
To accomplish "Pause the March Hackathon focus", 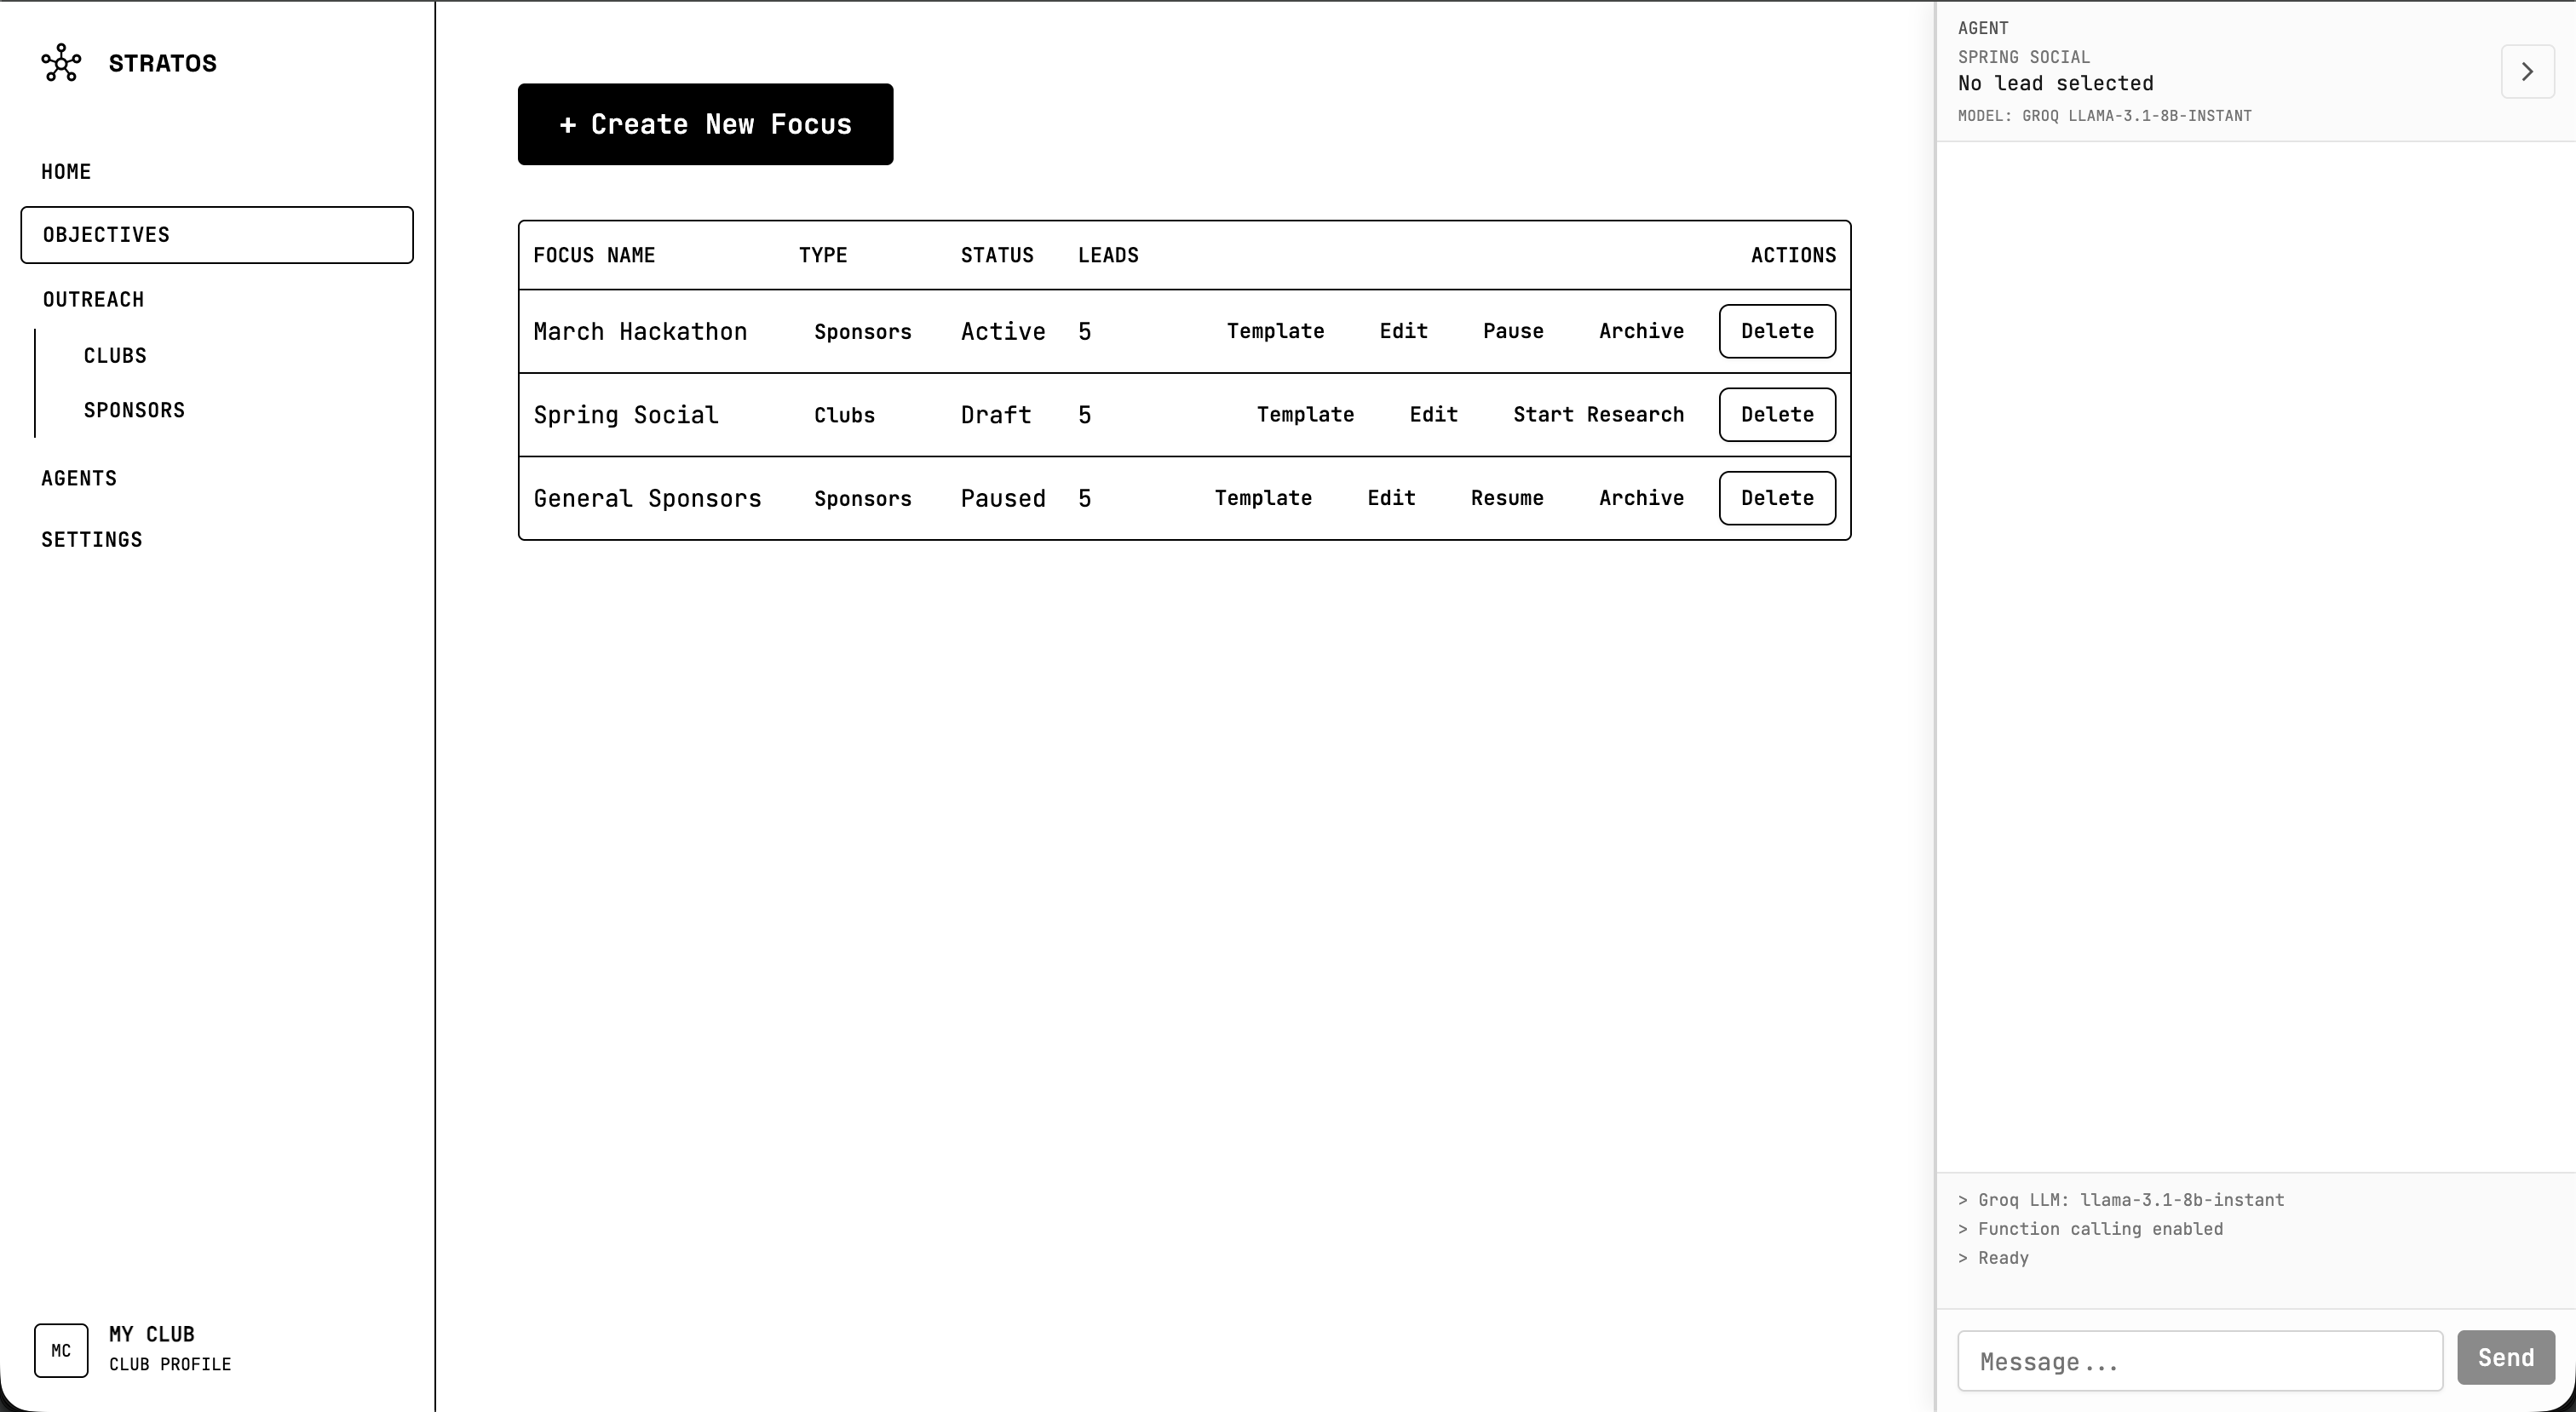I will (1512, 331).
